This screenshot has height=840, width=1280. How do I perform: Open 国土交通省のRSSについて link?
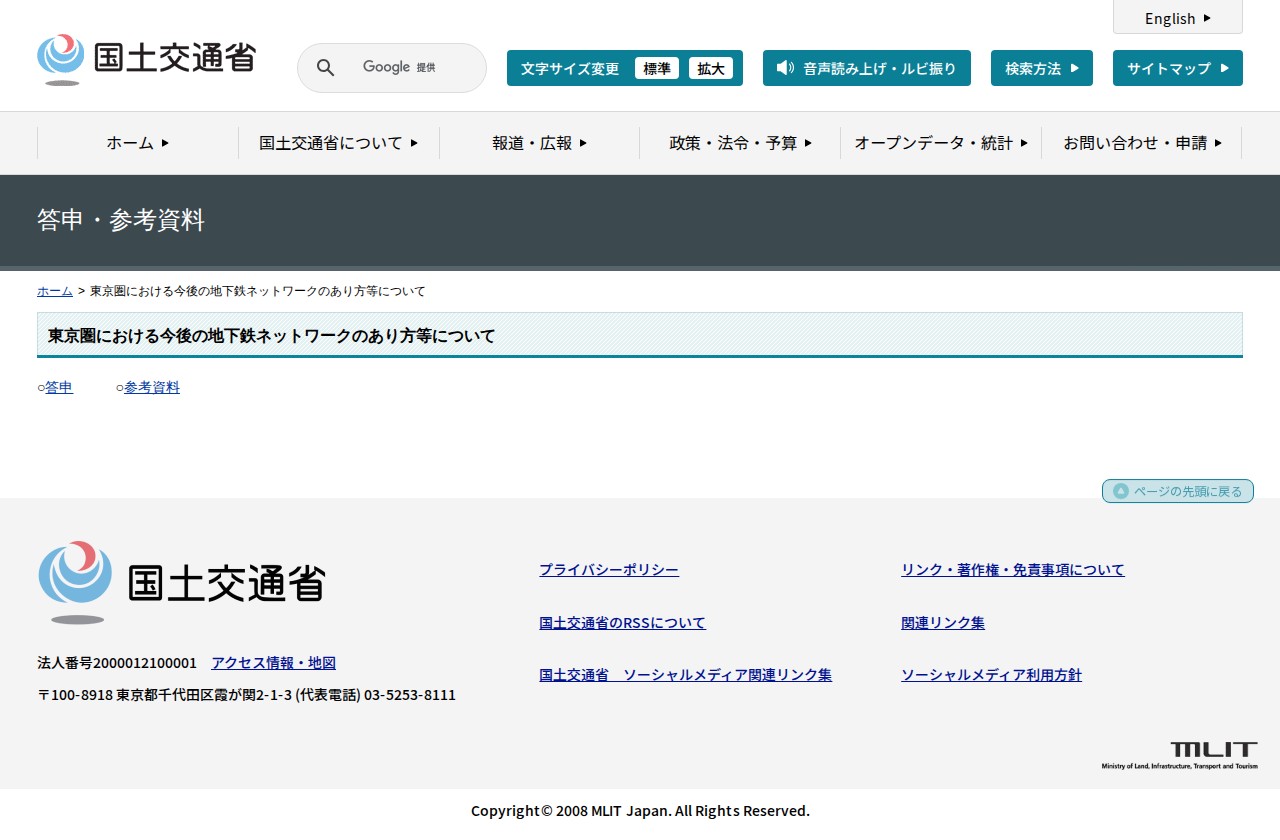pyautogui.click(x=622, y=623)
